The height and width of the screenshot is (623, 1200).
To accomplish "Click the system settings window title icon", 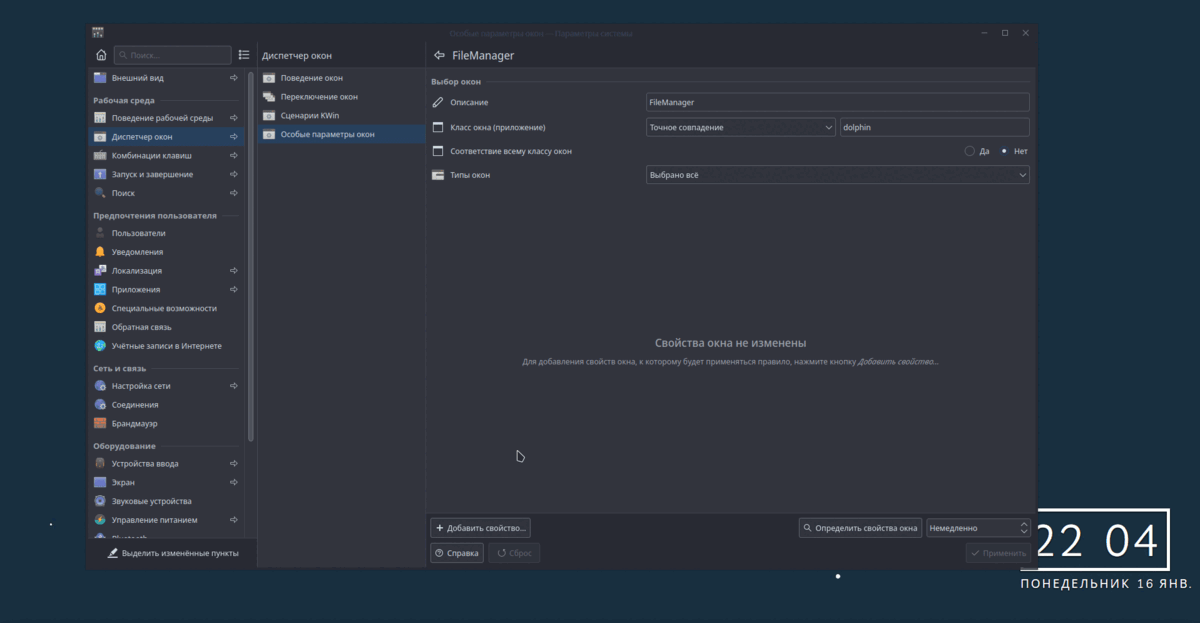I will tap(97, 33).
